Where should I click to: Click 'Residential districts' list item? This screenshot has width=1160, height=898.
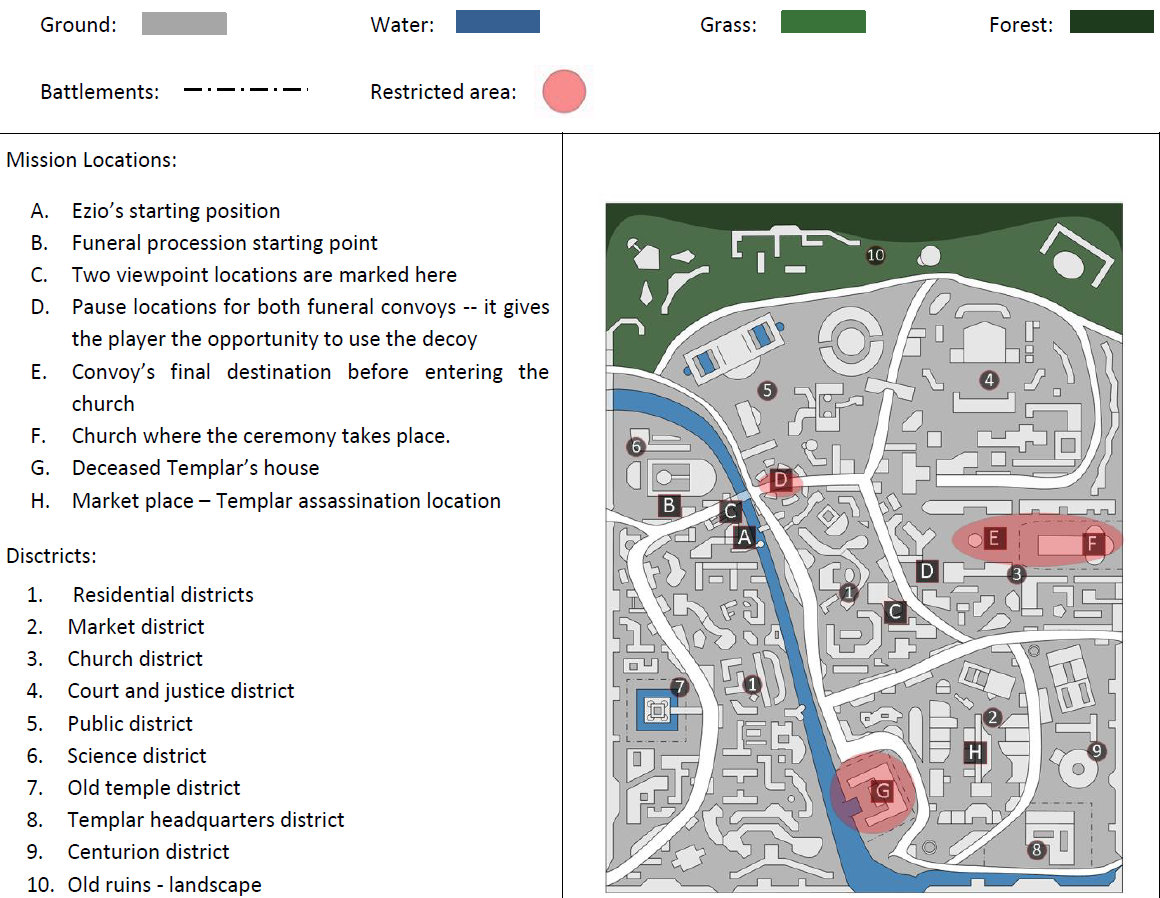163,595
